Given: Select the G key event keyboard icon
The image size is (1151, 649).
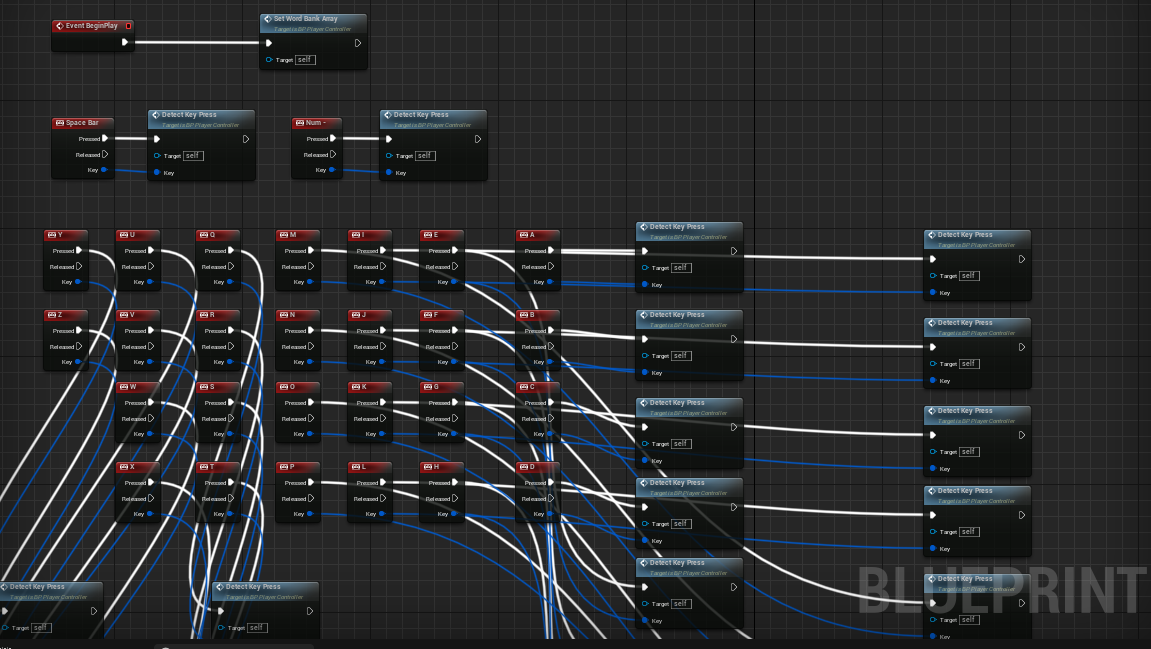Looking at the screenshot, I should [427, 387].
